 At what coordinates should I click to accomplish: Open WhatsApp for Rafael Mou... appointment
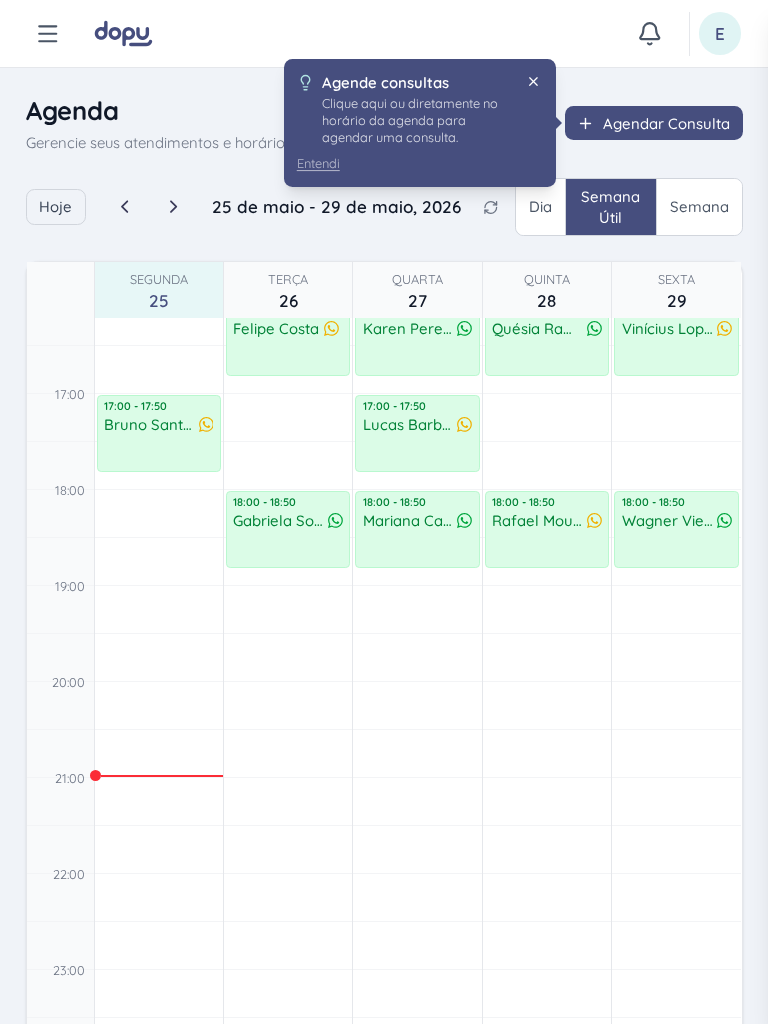[594, 520]
